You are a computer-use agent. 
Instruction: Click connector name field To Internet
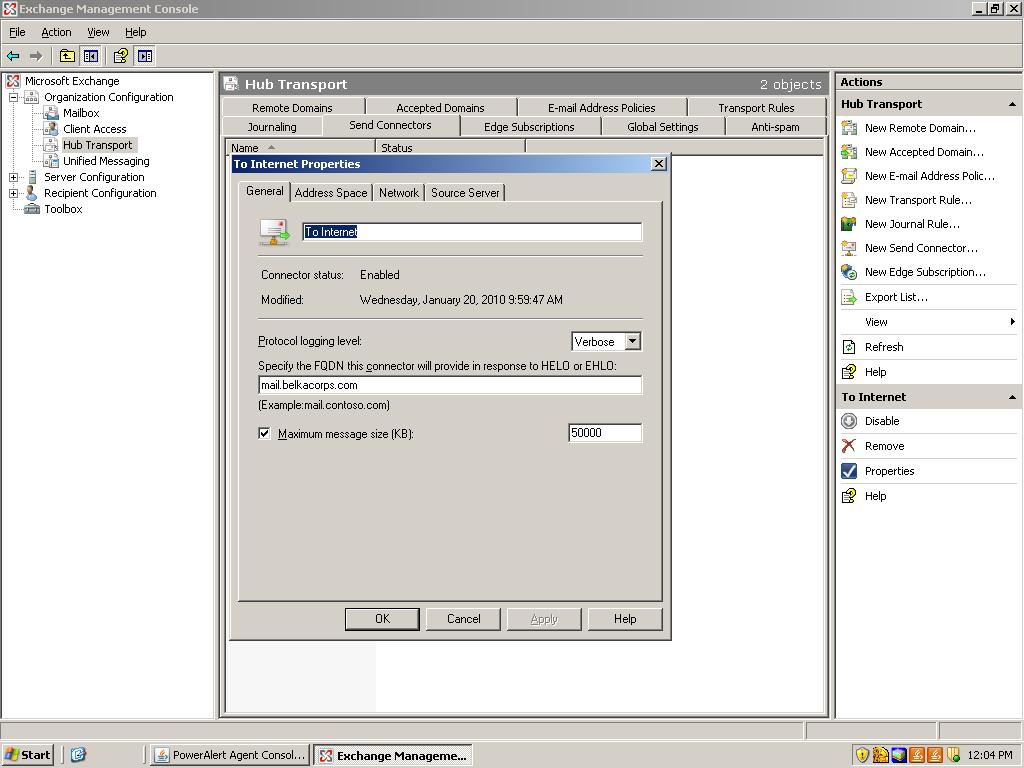[x=472, y=232]
